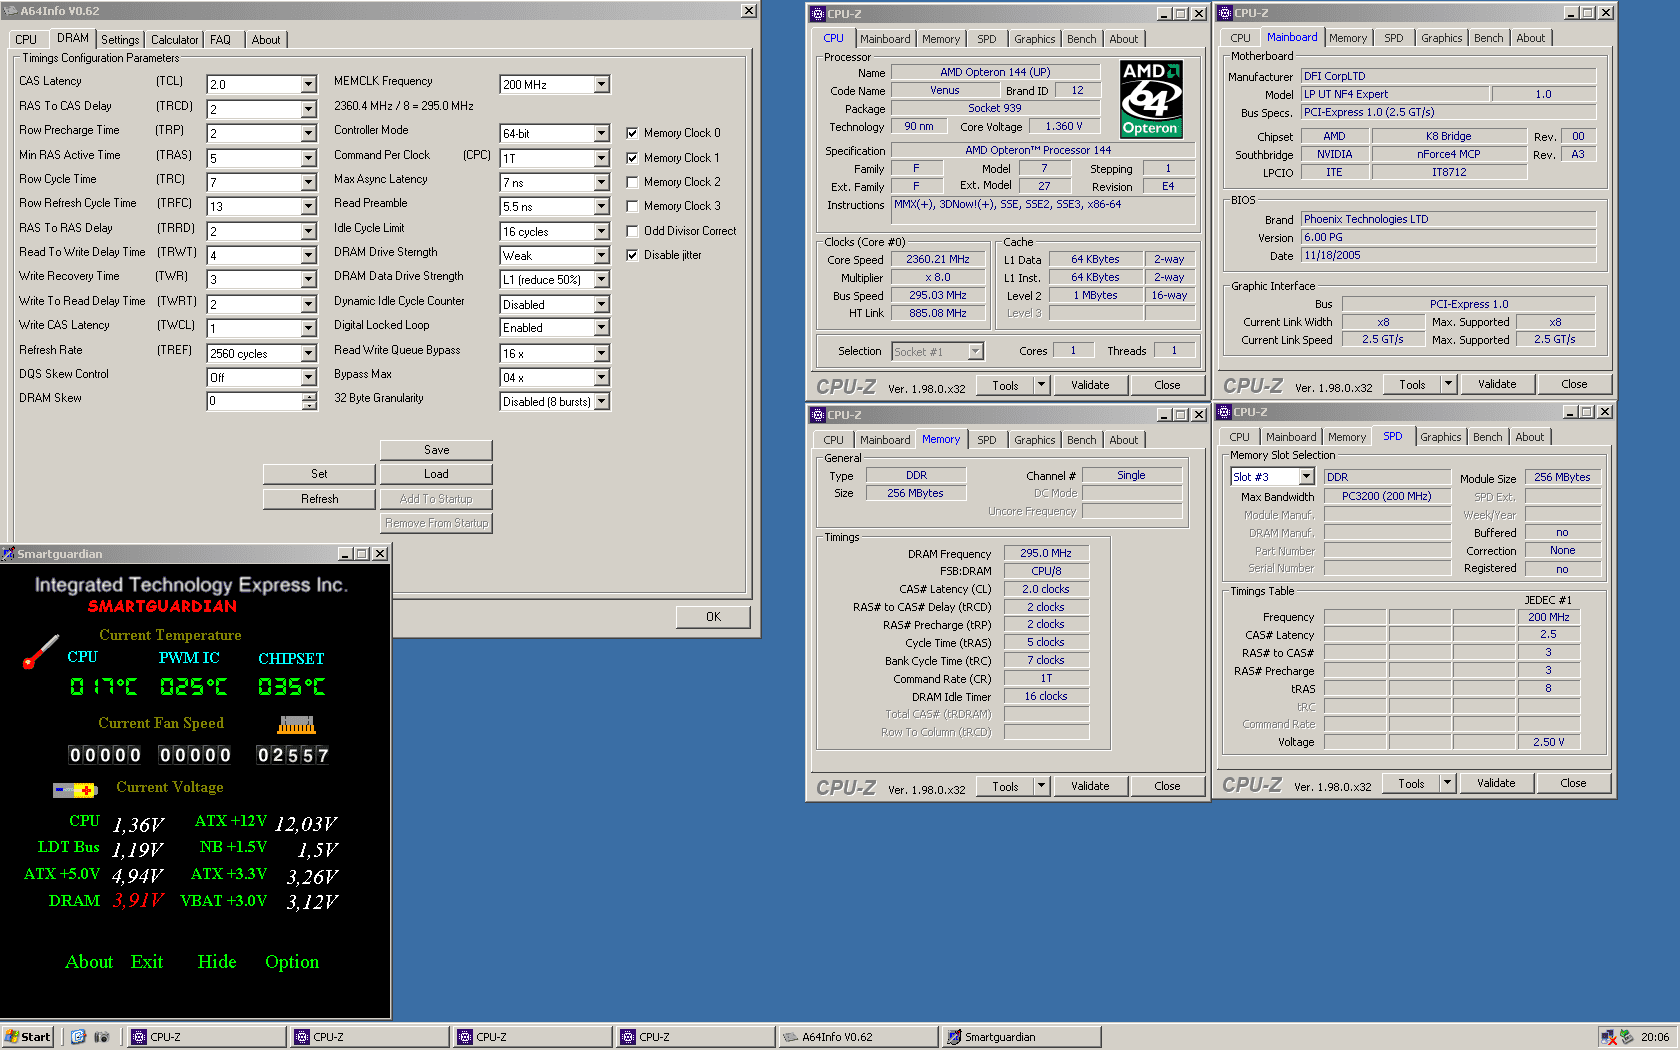Switch to Bench tab in CPU-Z Memory window
Viewport: 1680px width, 1050px height.
1081,440
